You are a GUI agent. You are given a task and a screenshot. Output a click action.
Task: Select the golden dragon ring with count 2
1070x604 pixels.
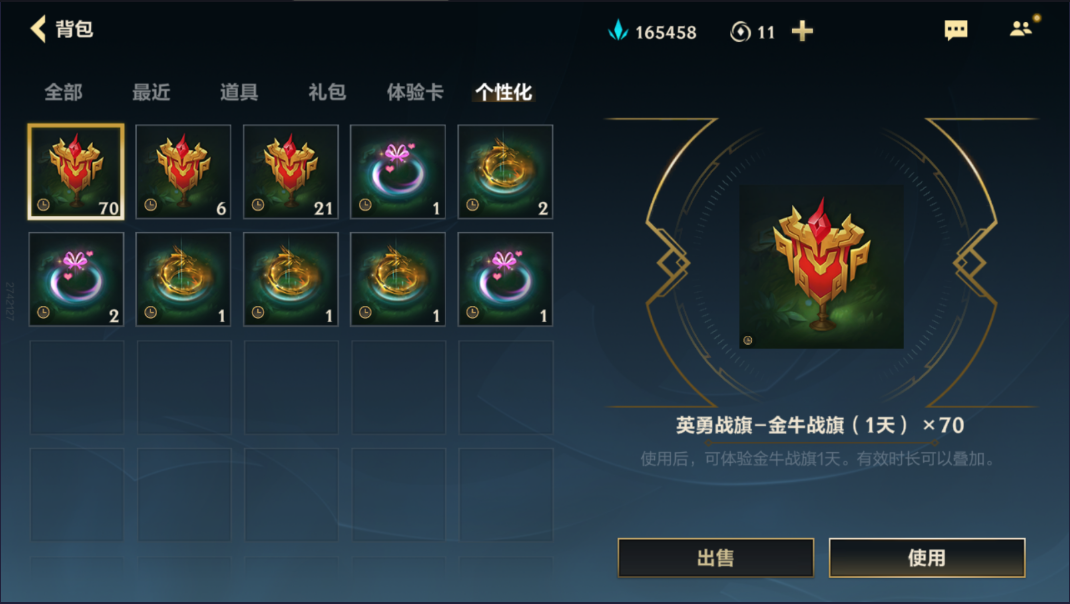505,172
